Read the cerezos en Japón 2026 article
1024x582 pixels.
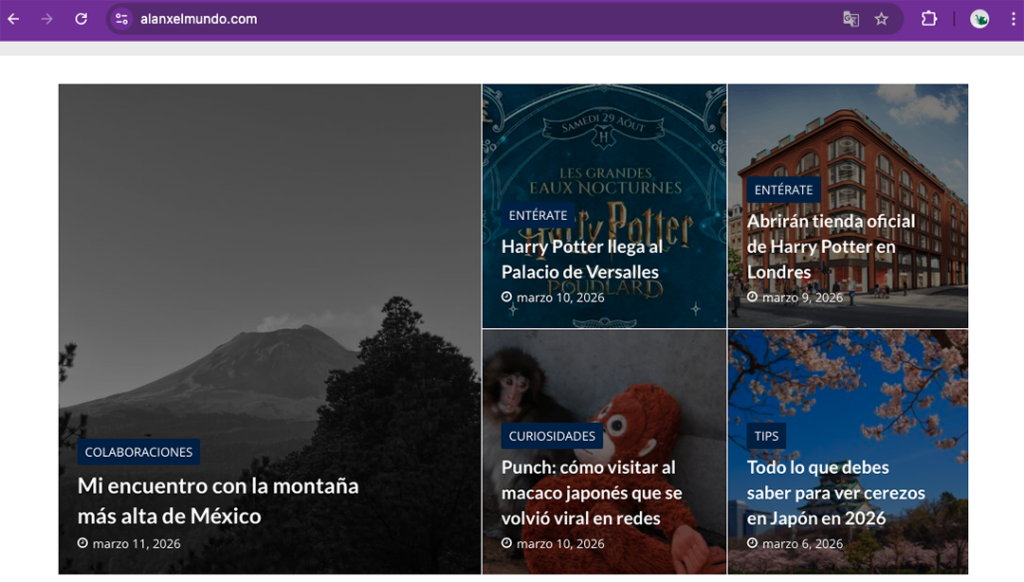(x=835, y=493)
